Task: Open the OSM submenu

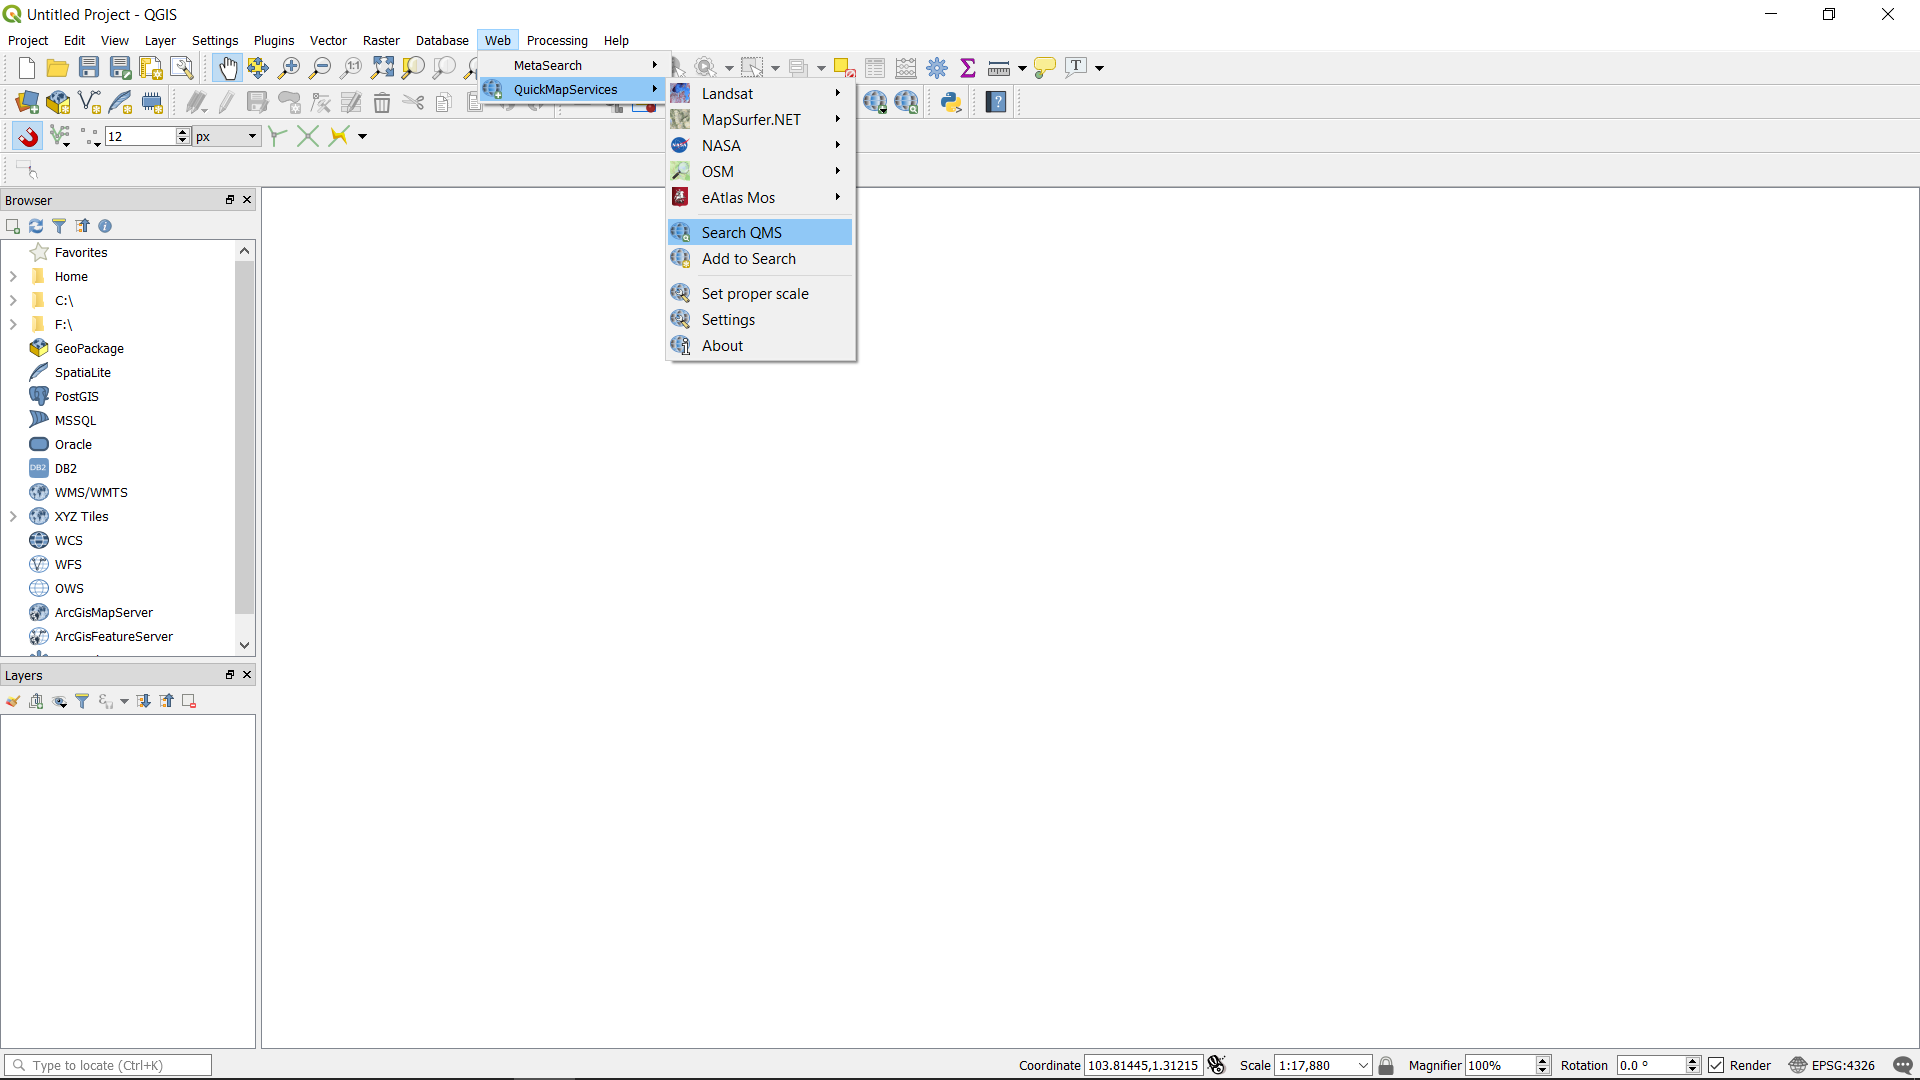Action: 717,172
